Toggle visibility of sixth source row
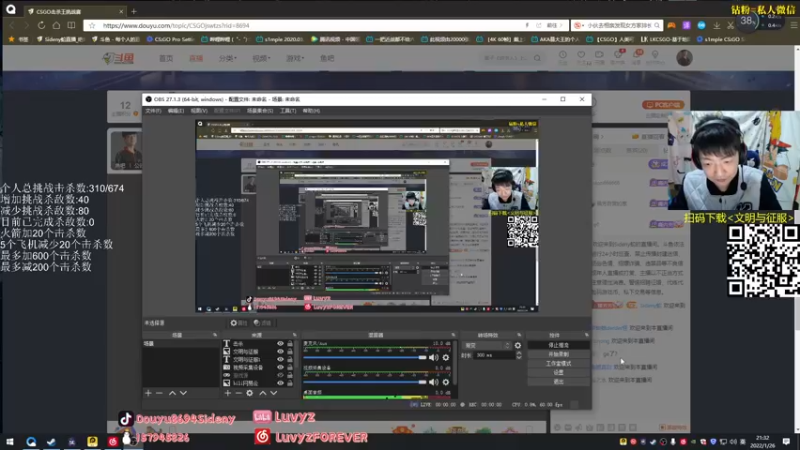Viewport: 800px width, 450px height. [x=280, y=383]
